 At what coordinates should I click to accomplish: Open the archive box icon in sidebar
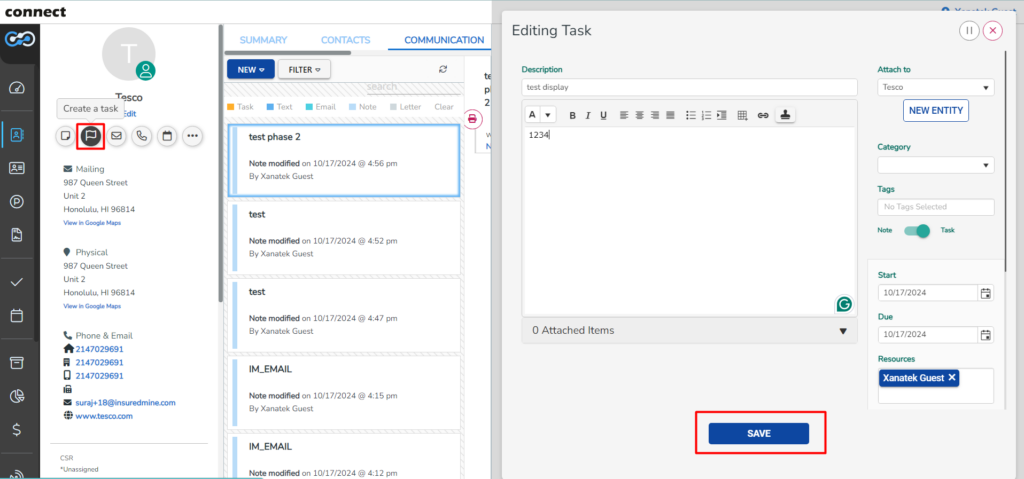18,363
